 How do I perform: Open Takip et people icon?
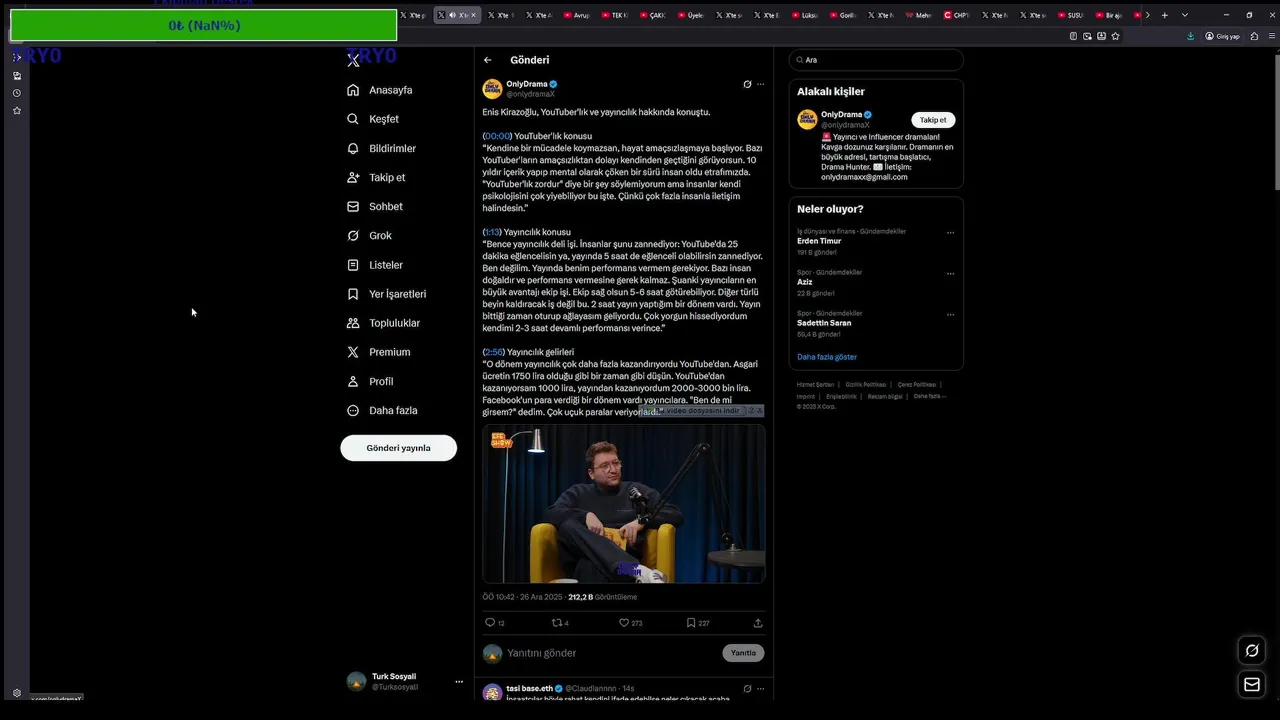coord(353,177)
